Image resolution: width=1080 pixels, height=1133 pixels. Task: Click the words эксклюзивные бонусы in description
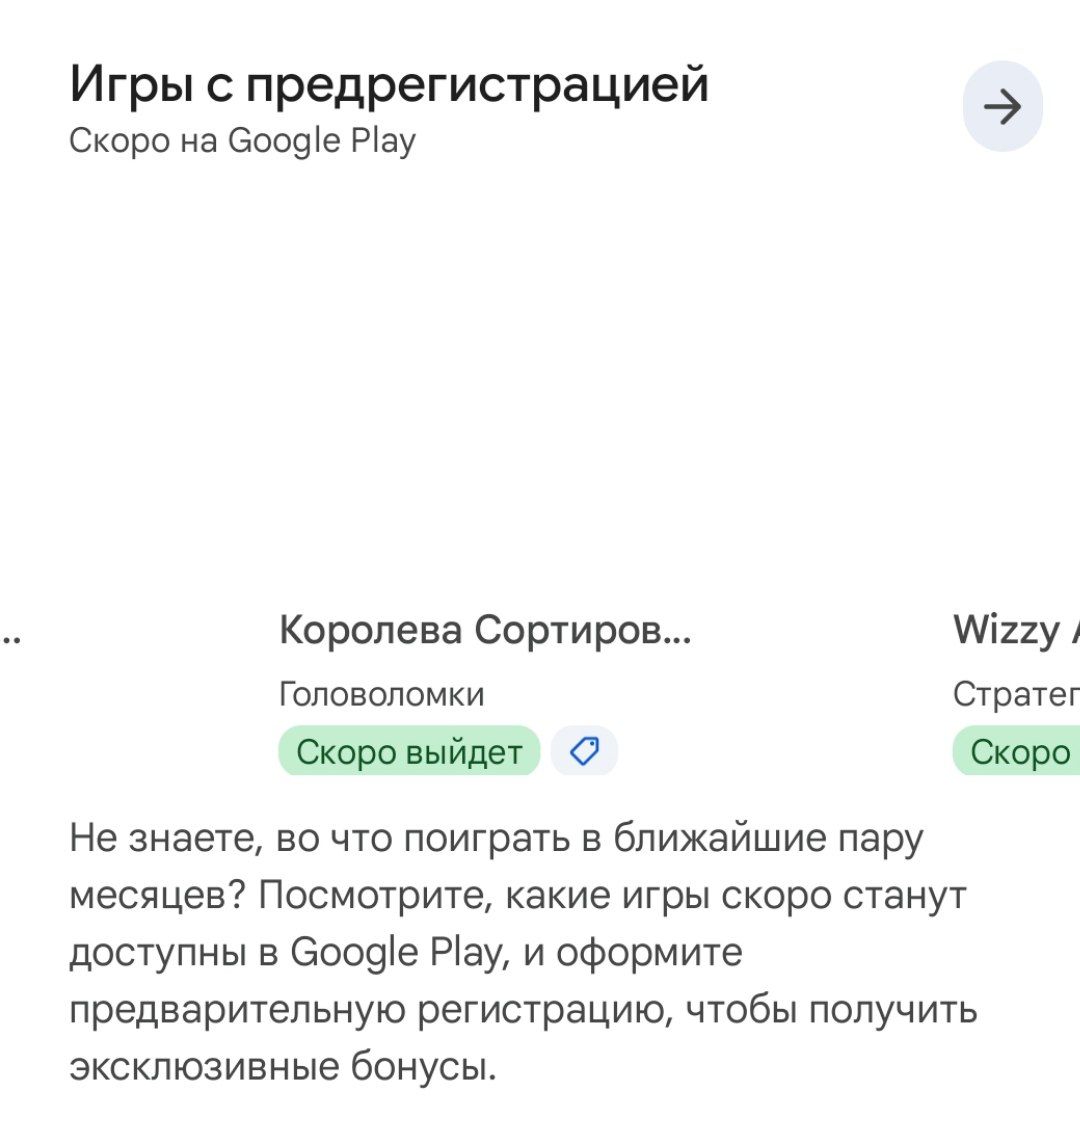tap(282, 1066)
